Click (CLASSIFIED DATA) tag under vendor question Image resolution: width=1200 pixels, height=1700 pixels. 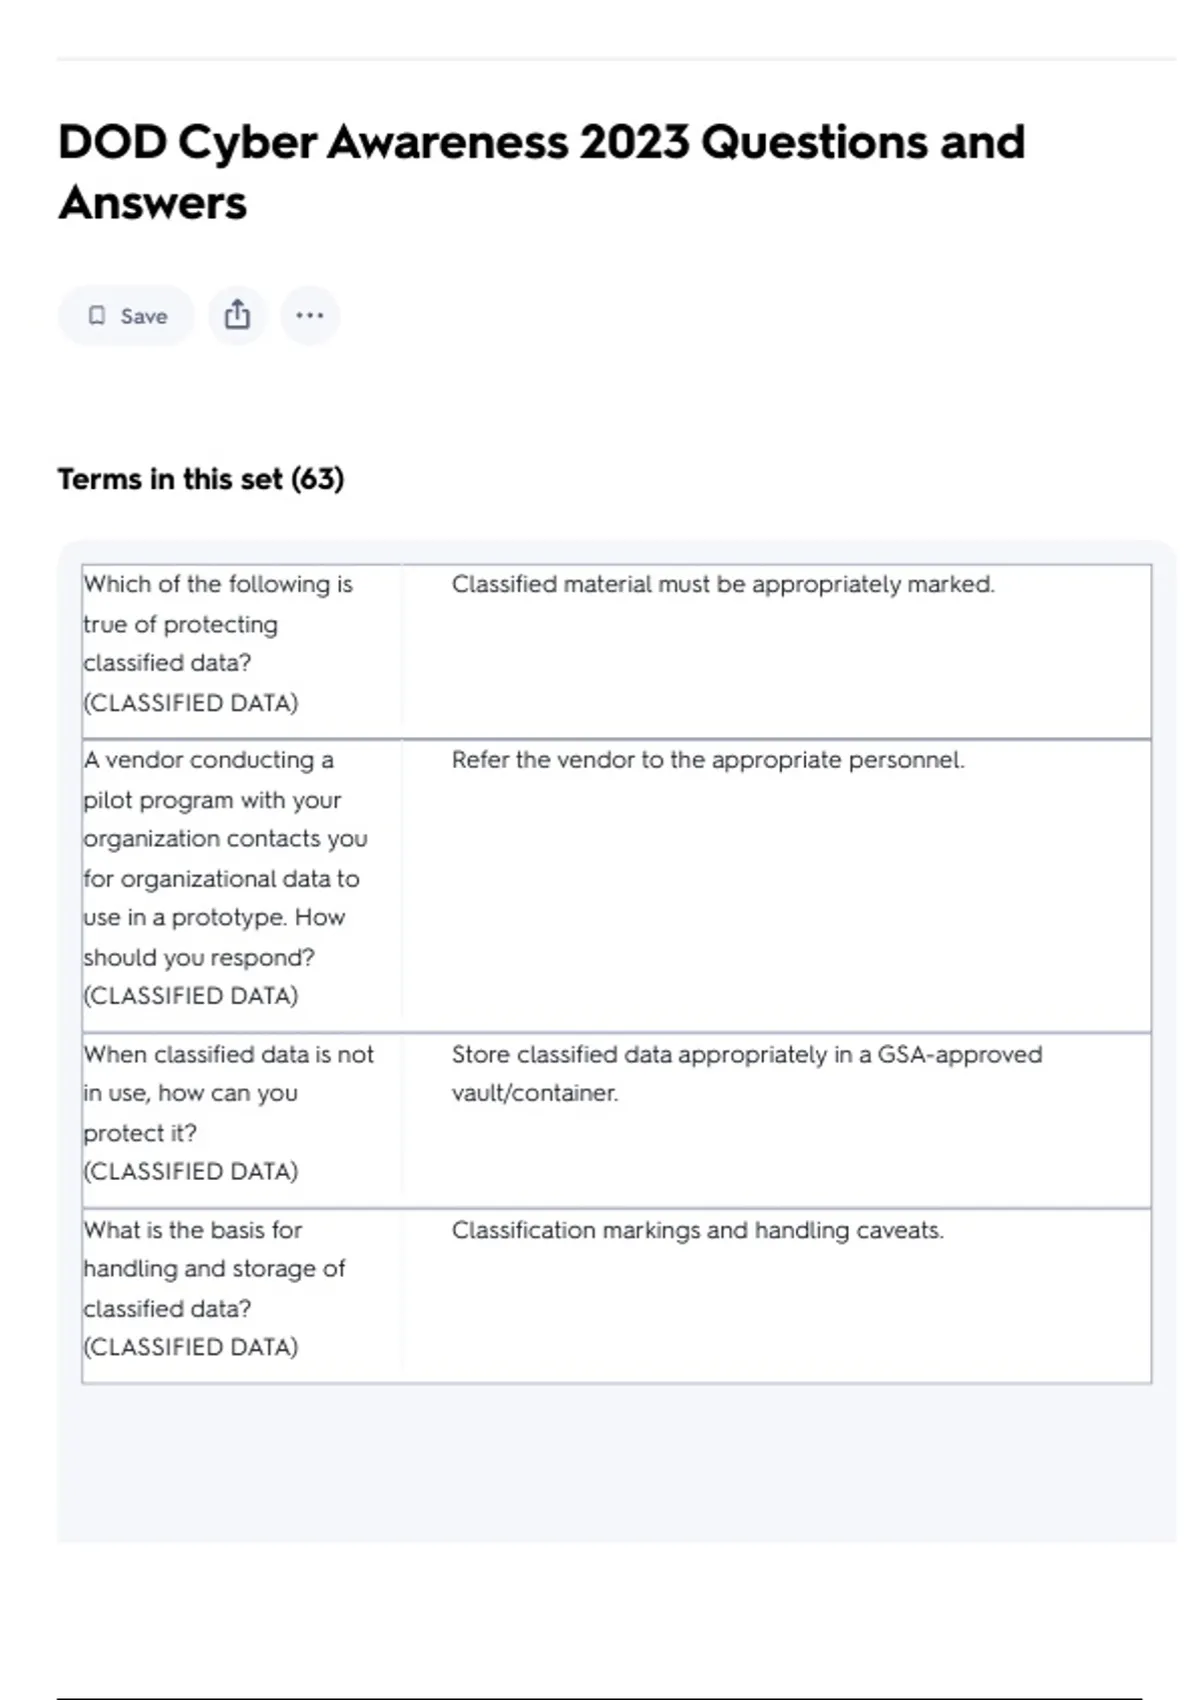pyautogui.click(x=191, y=996)
